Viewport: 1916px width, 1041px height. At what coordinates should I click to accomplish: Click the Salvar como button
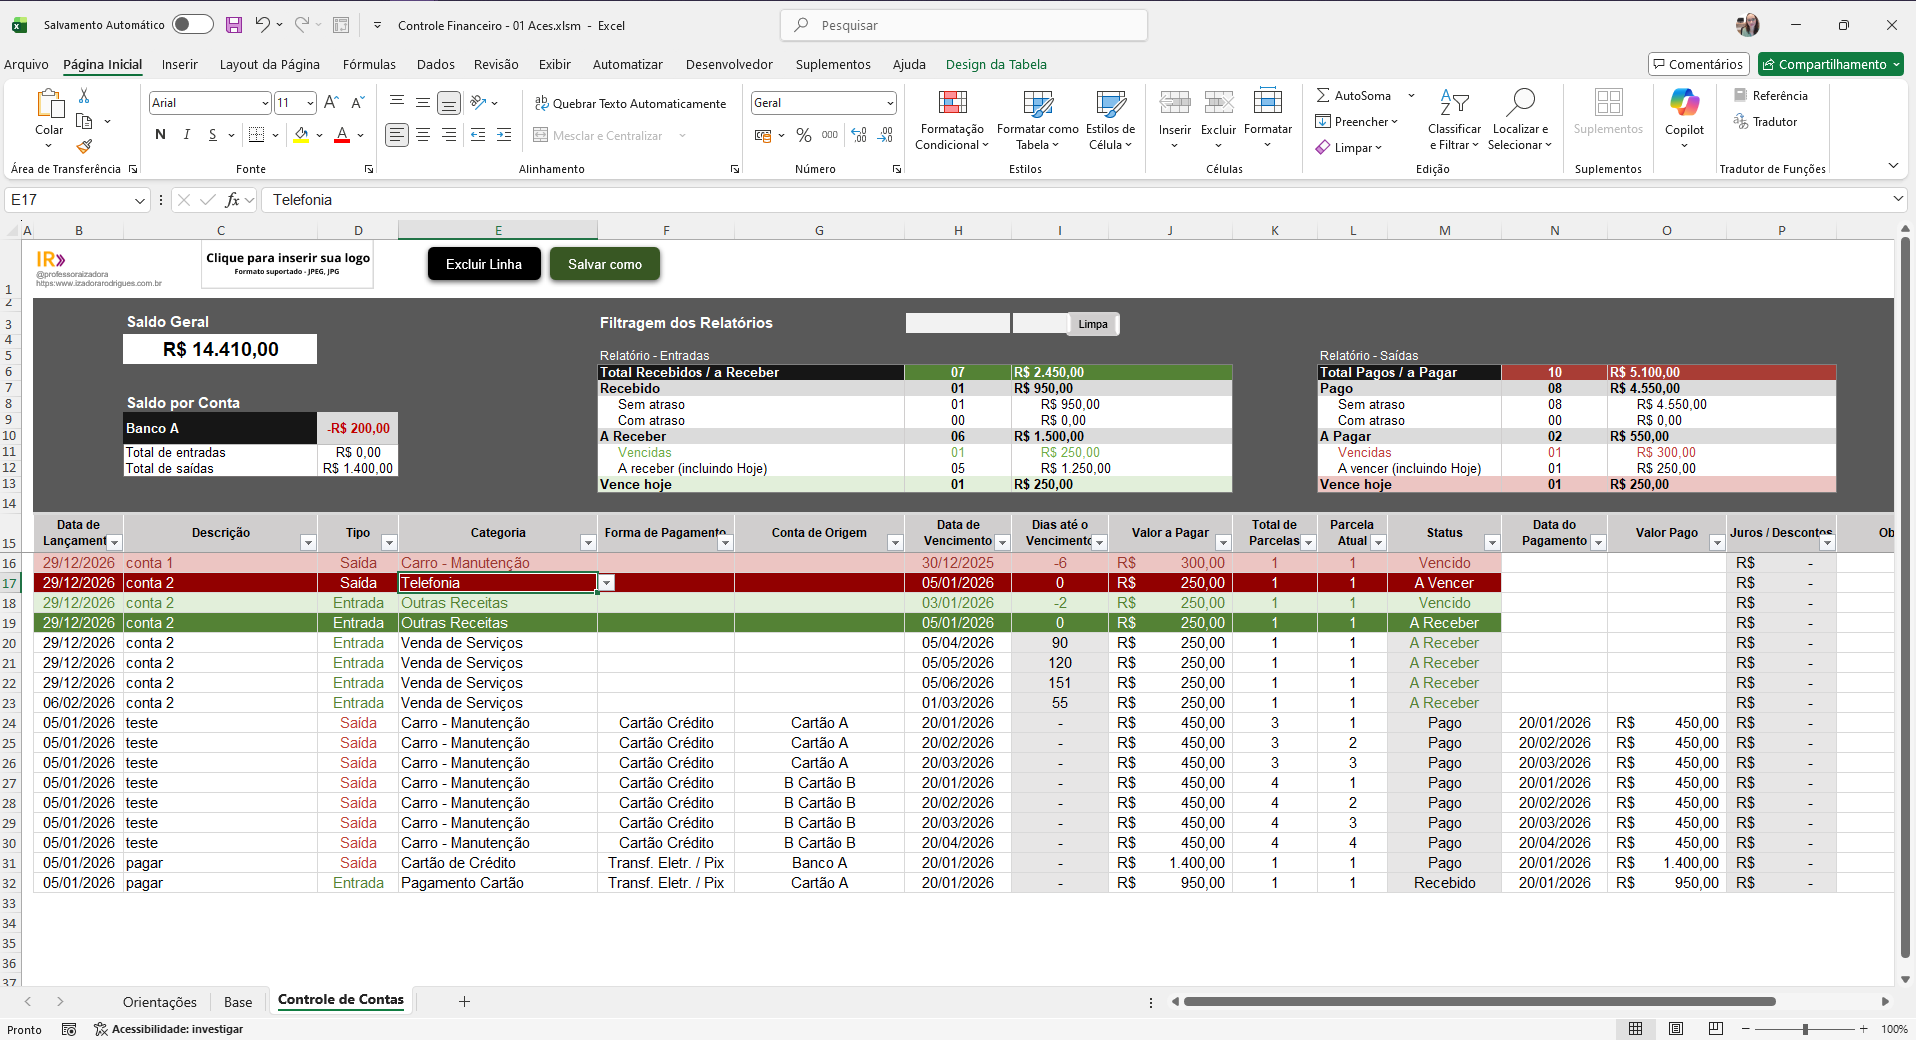tap(604, 264)
